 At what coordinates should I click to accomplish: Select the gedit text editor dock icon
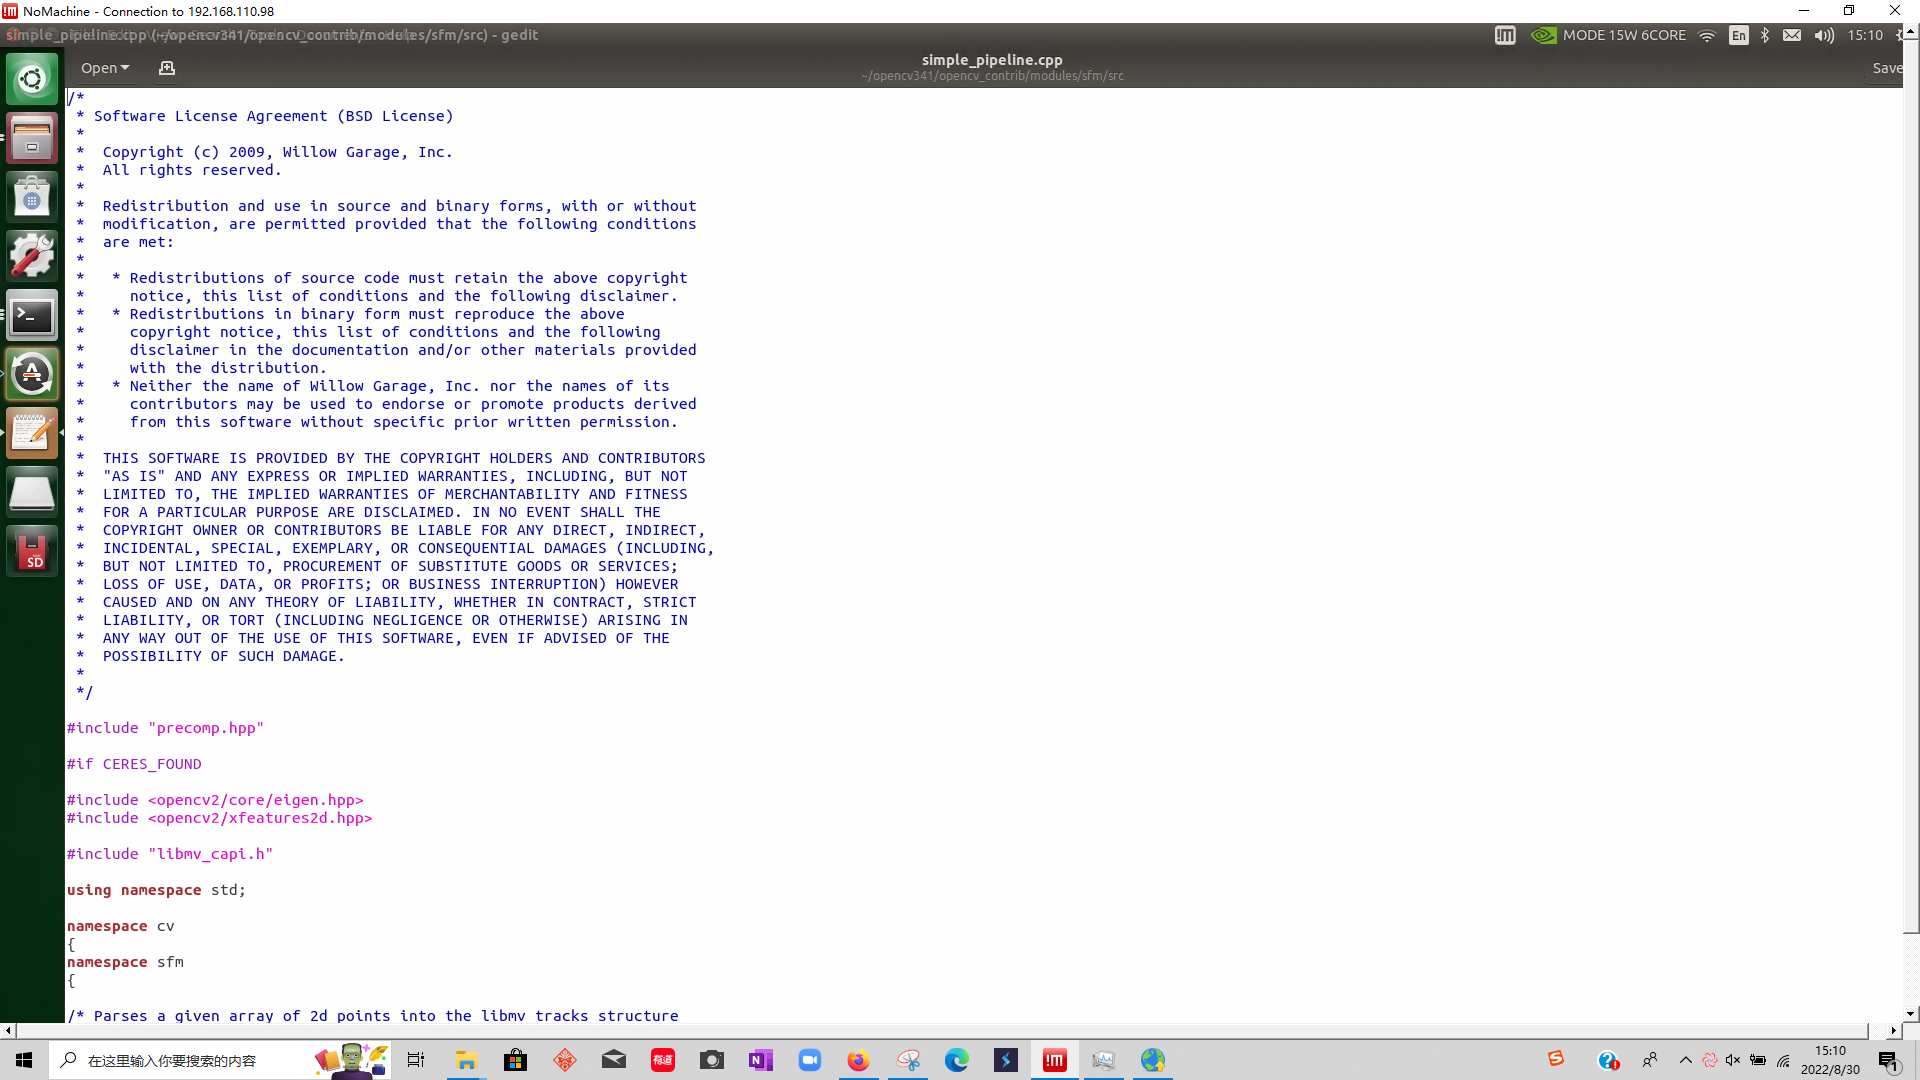click(32, 434)
